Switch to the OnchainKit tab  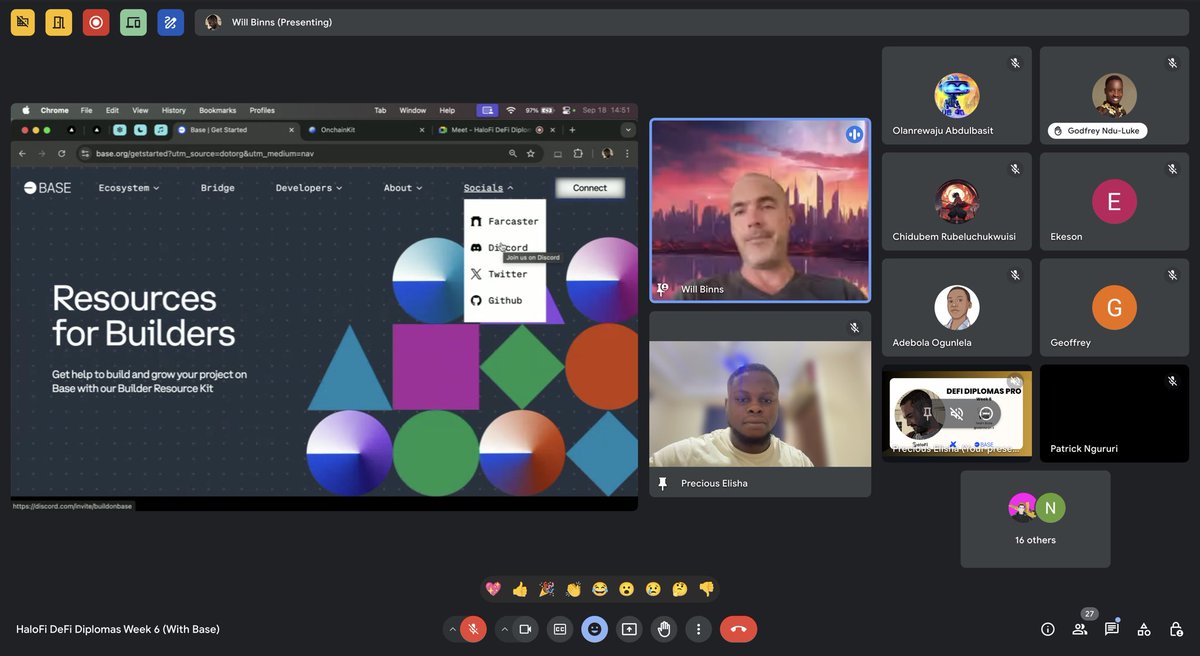(x=364, y=130)
